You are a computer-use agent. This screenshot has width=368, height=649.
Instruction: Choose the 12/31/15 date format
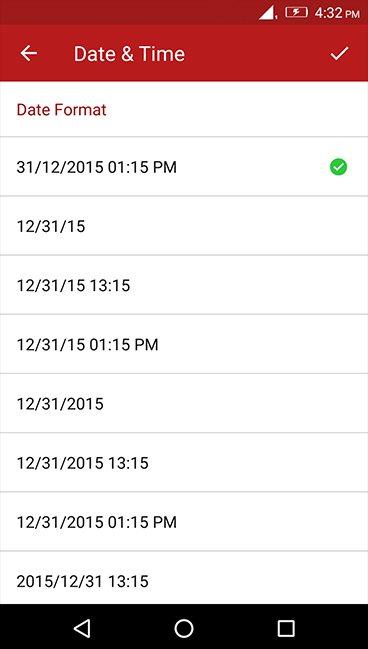coord(184,226)
